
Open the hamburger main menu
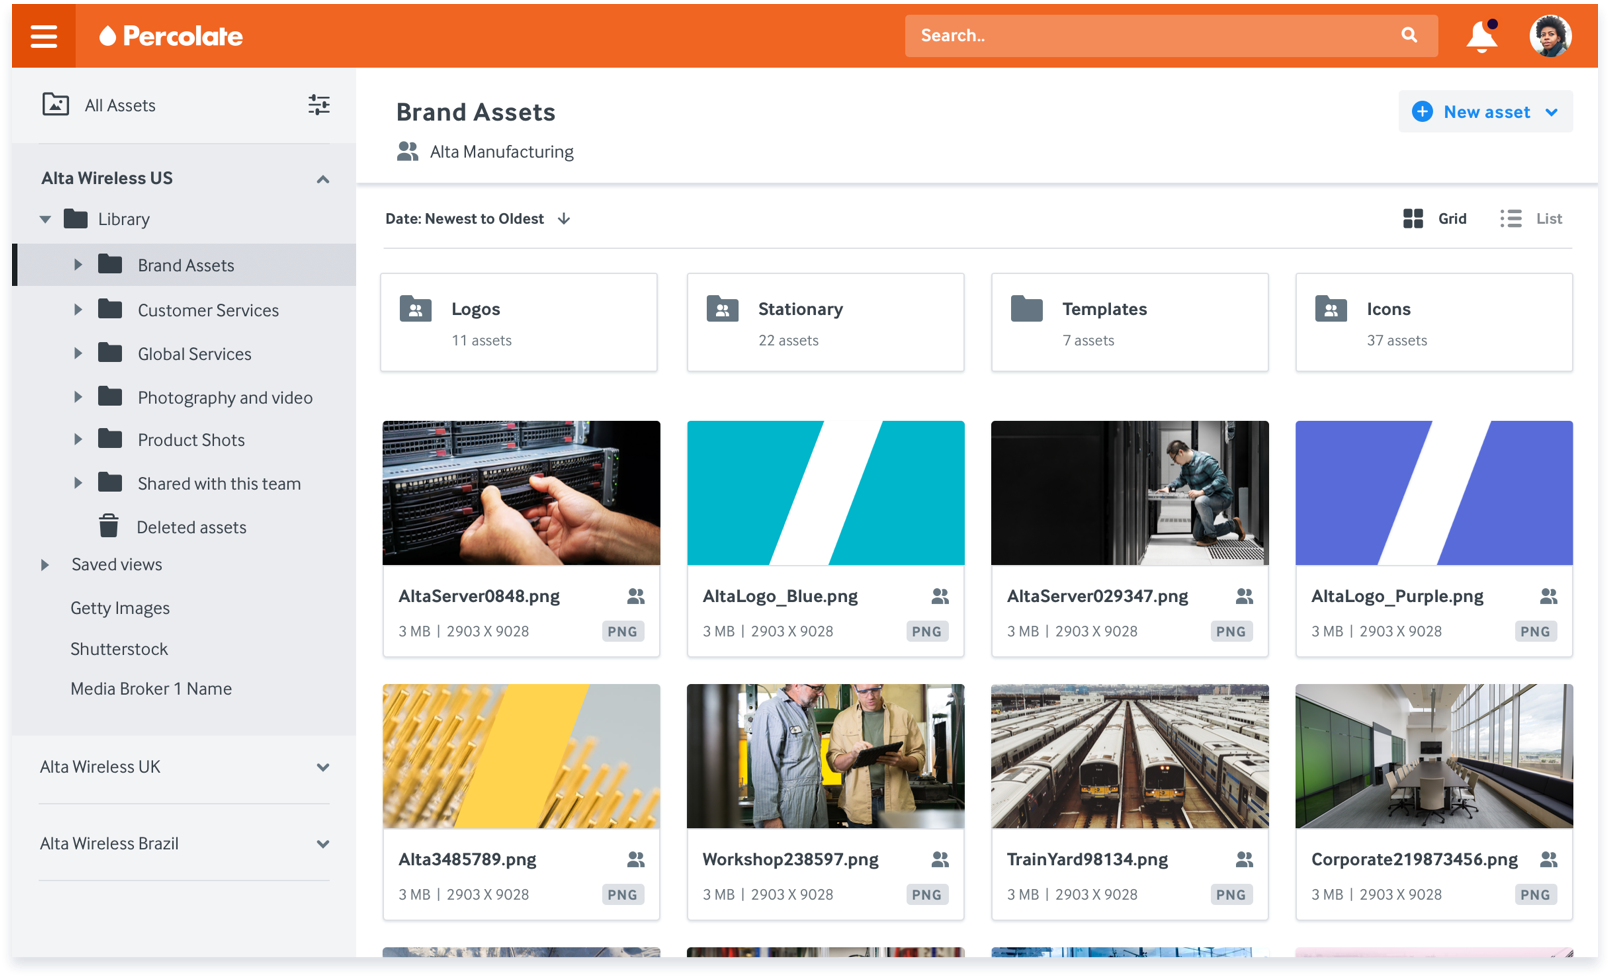44,36
